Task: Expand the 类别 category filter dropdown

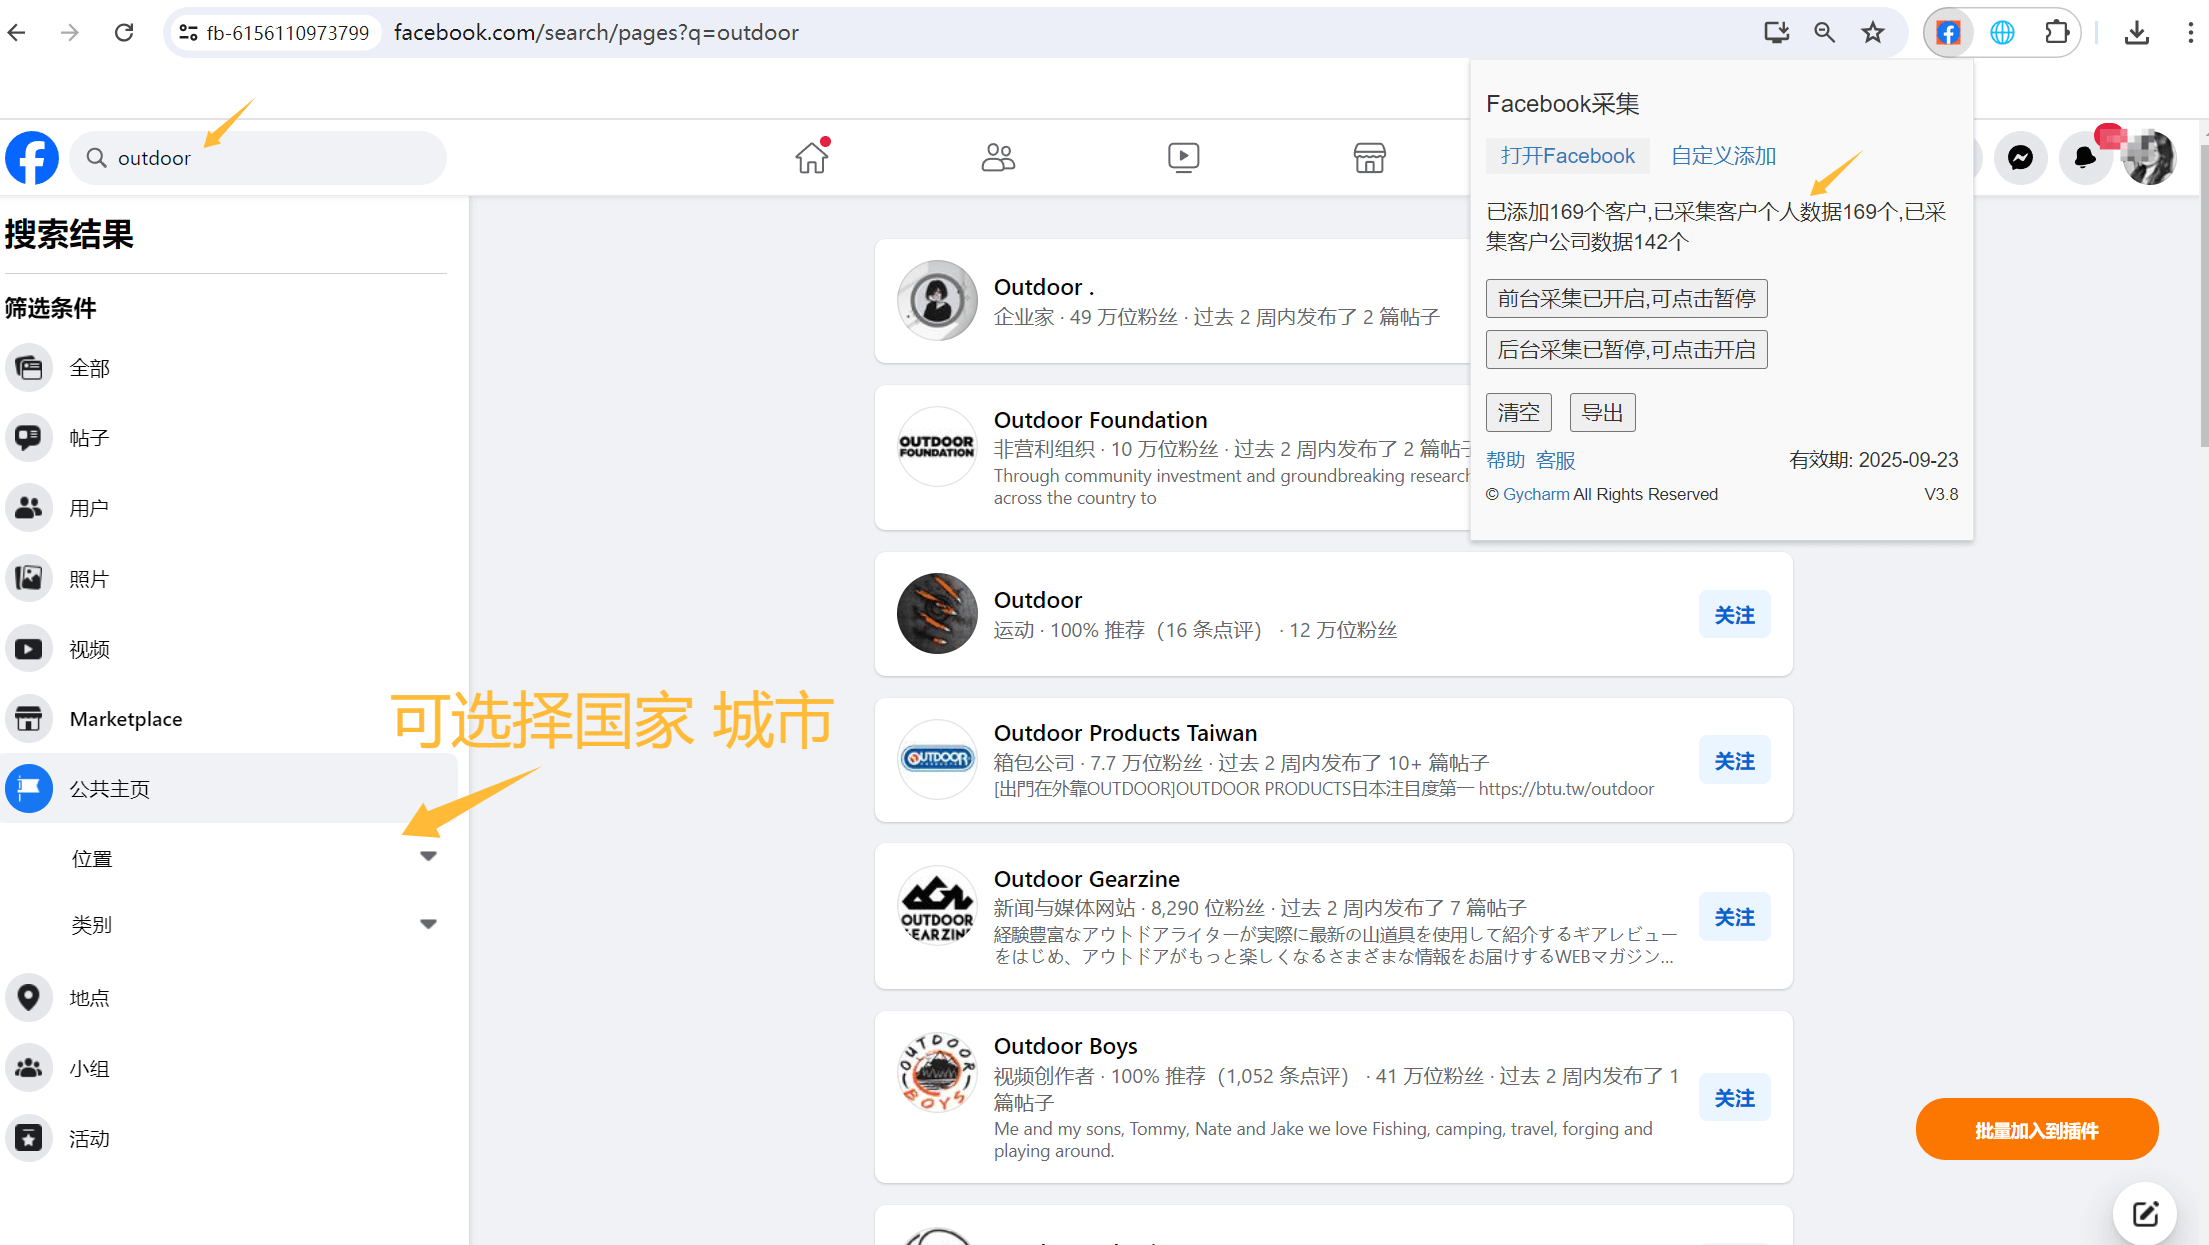Action: pyautogui.click(x=428, y=925)
